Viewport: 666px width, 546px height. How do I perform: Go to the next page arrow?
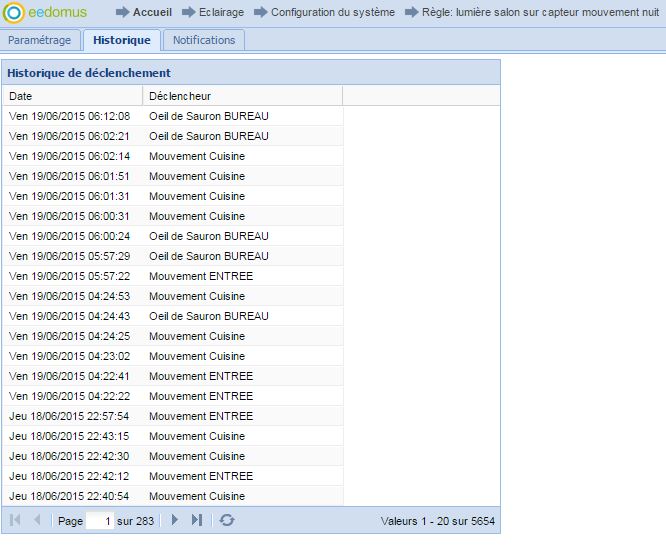[x=175, y=521]
